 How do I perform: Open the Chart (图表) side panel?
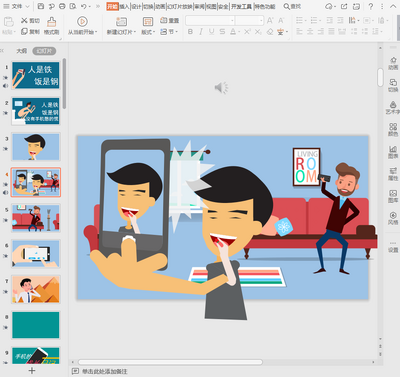tap(393, 152)
